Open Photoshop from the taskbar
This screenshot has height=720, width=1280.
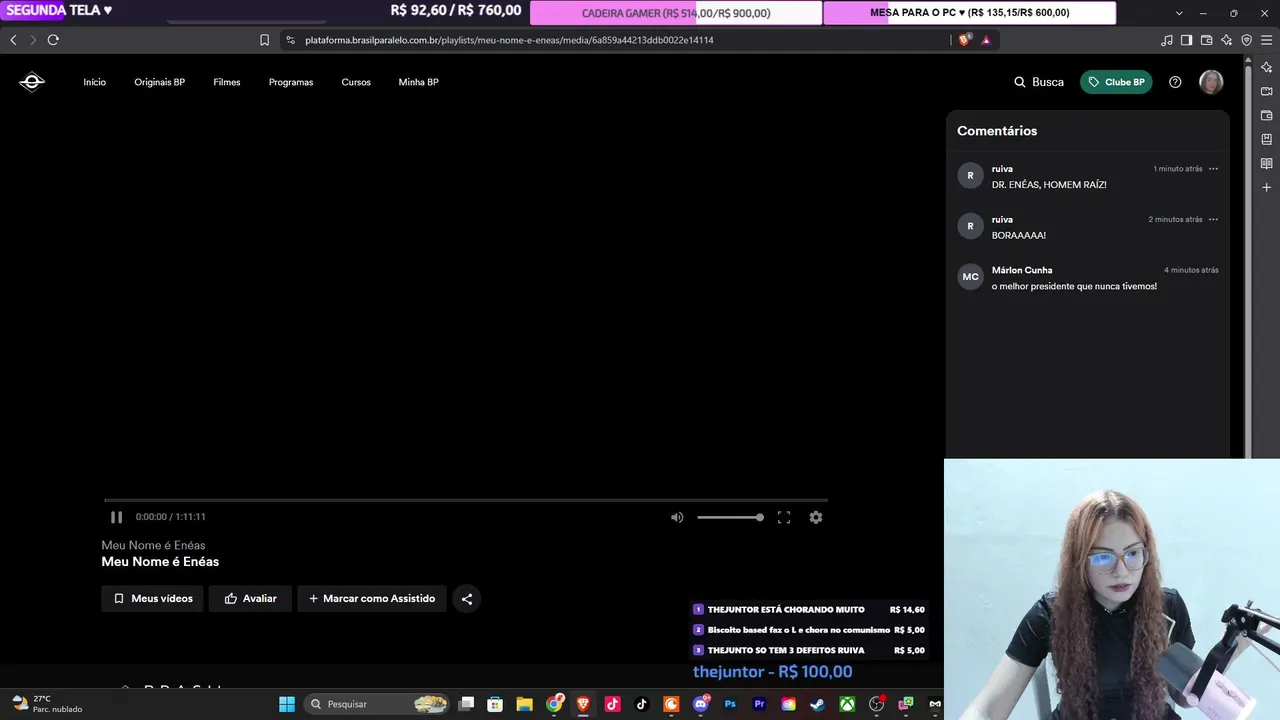(x=730, y=704)
